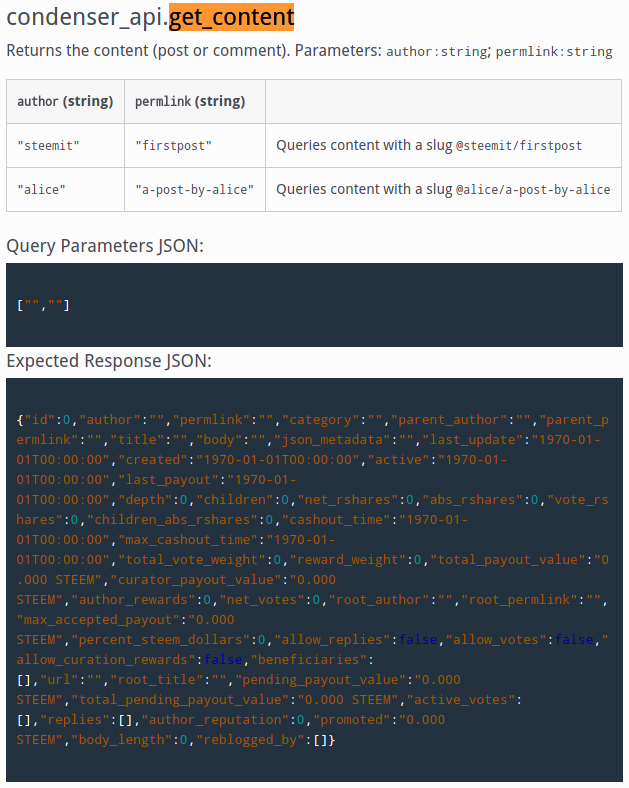
Task: Click the "a-post-by-alice" table cell
Action: coord(195,189)
